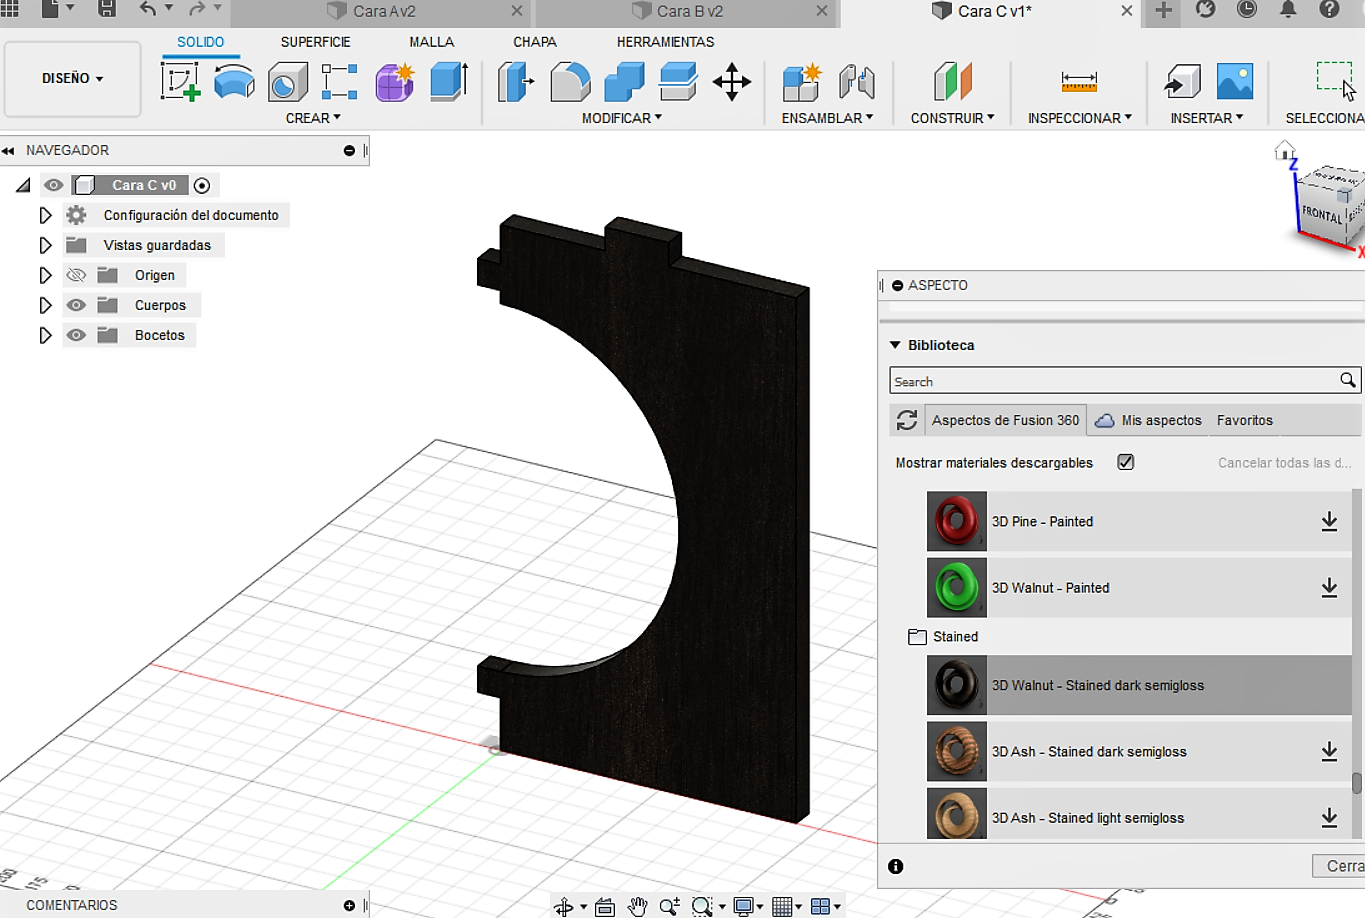The image size is (1365, 918).
Task: Click the refresh library icon
Action: pos(907,420)
